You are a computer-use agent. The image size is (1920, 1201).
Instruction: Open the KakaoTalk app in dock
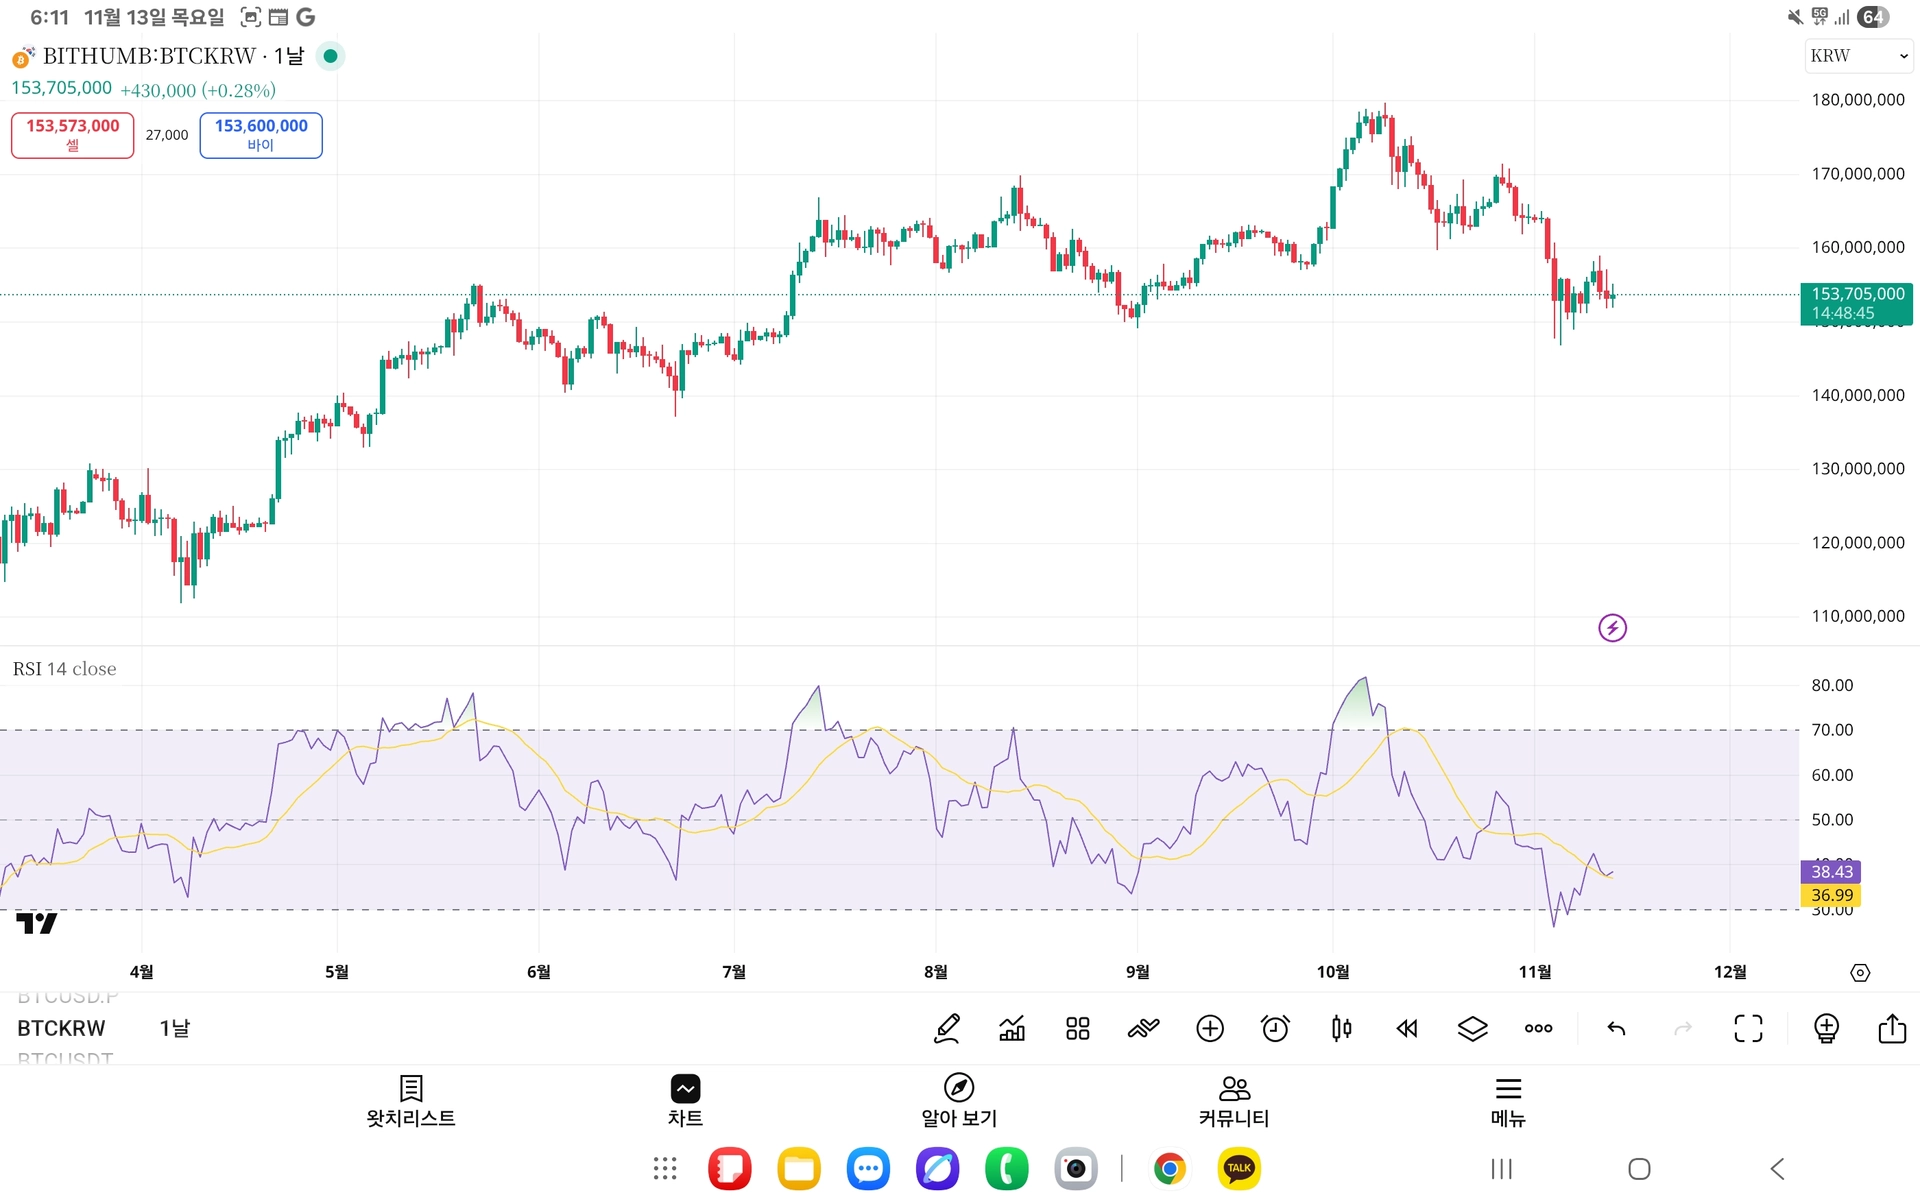pyautogui.click(x=1239, y=1168)
